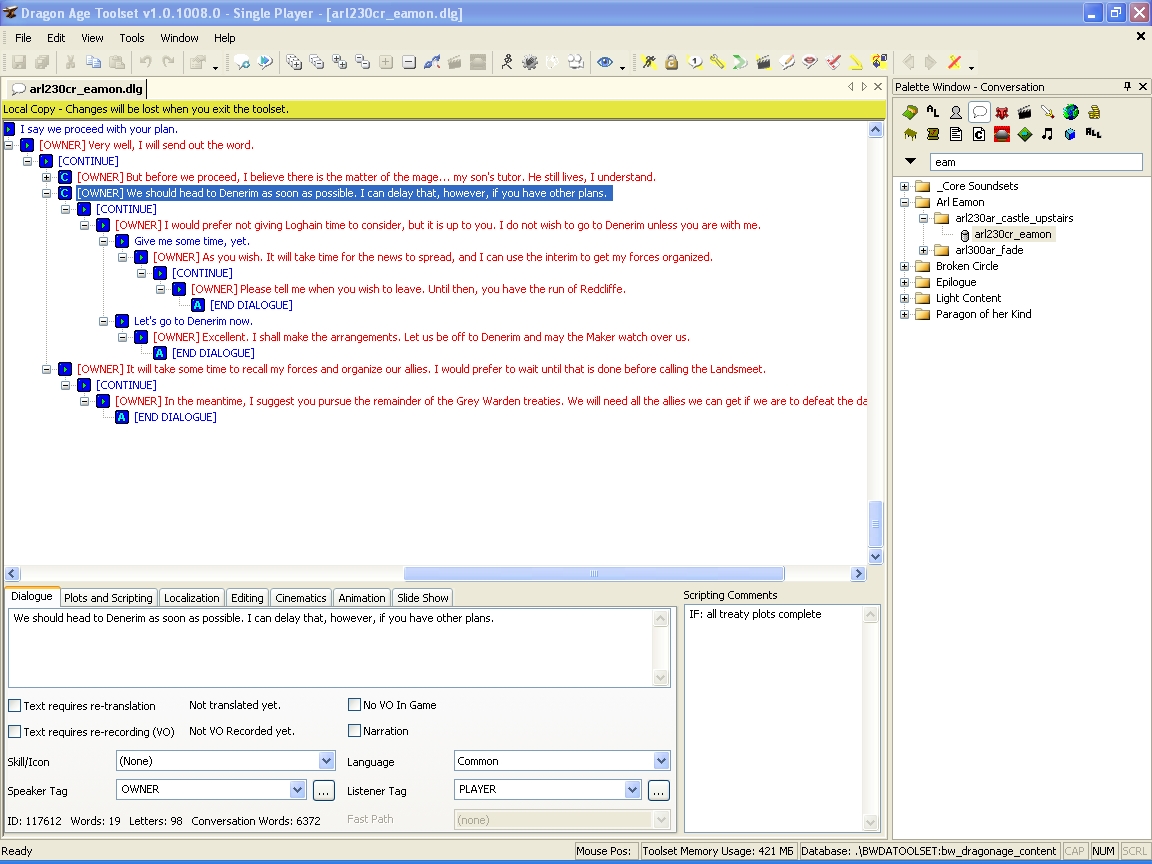Click the running-man animation icon in toolbar
This screenshot has height=864, width=1152.
pos(507,62)
